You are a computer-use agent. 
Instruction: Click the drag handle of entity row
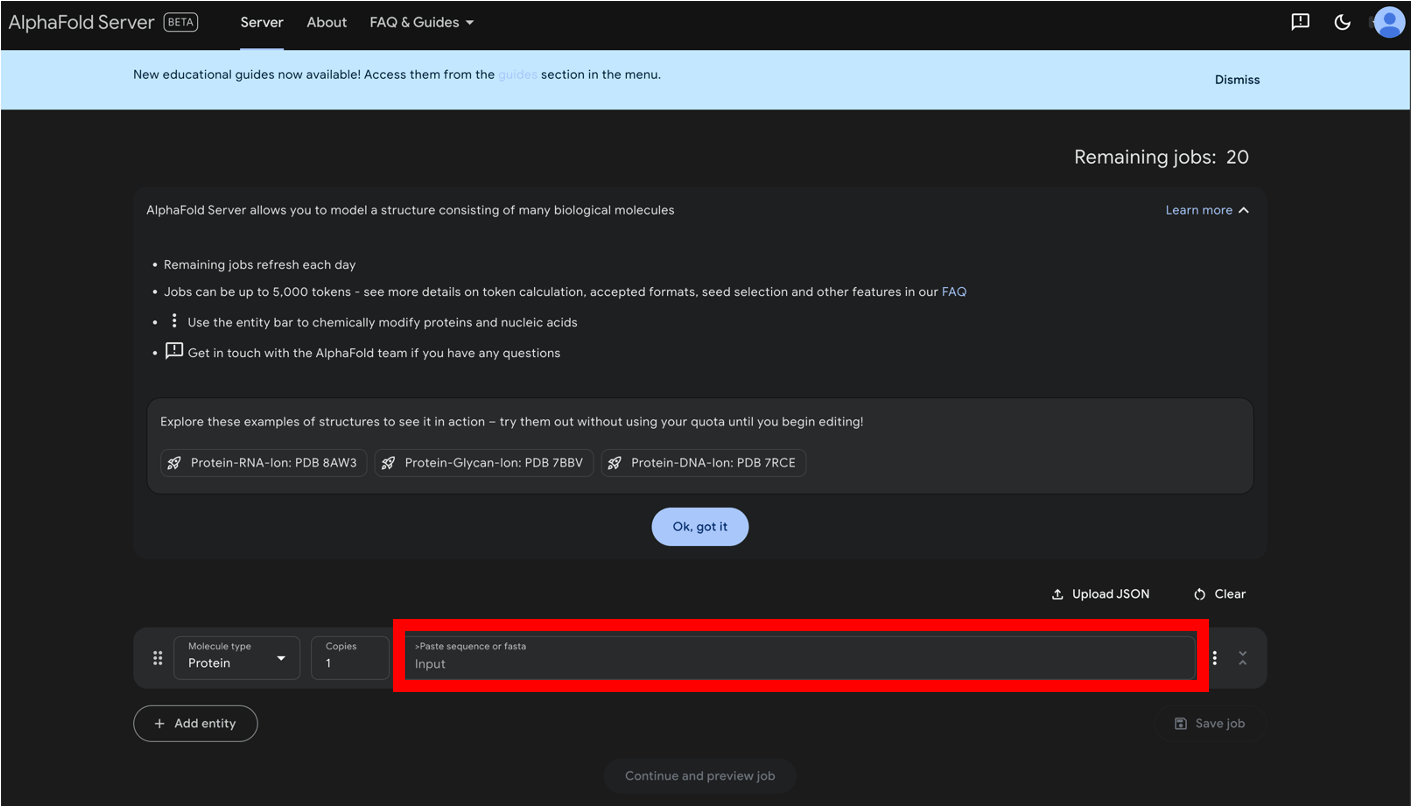(157, 658)
